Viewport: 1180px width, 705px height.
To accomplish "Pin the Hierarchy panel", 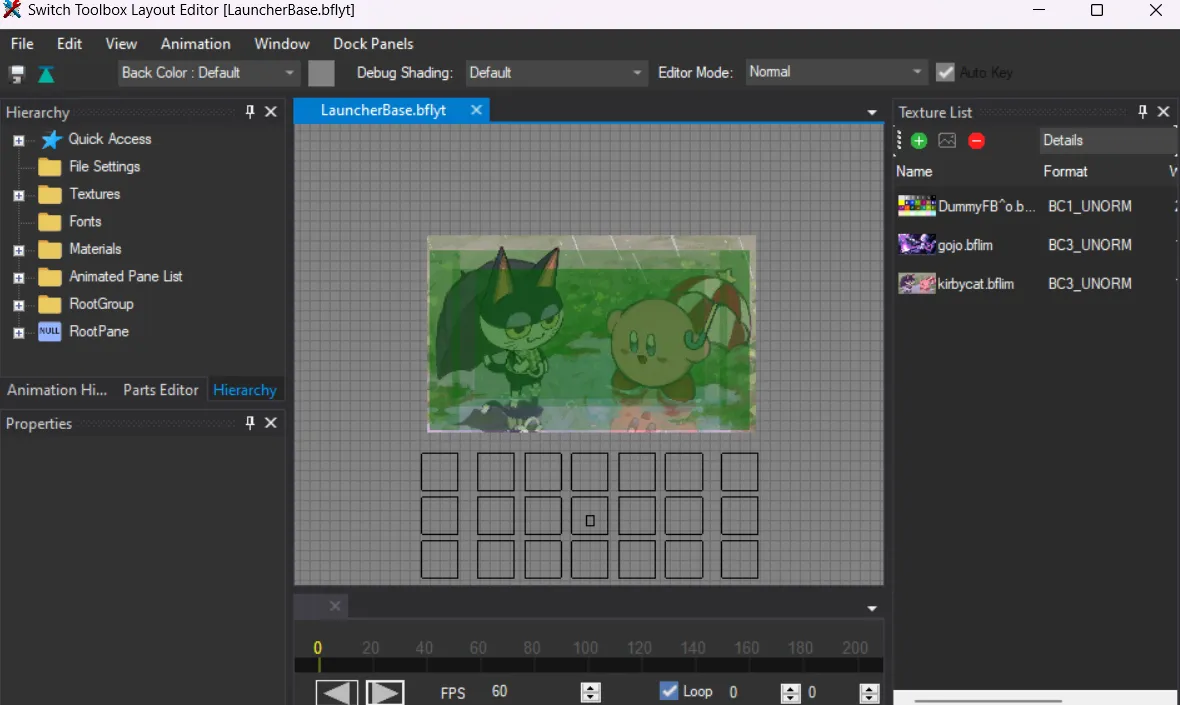I will [x=250, y=112].
